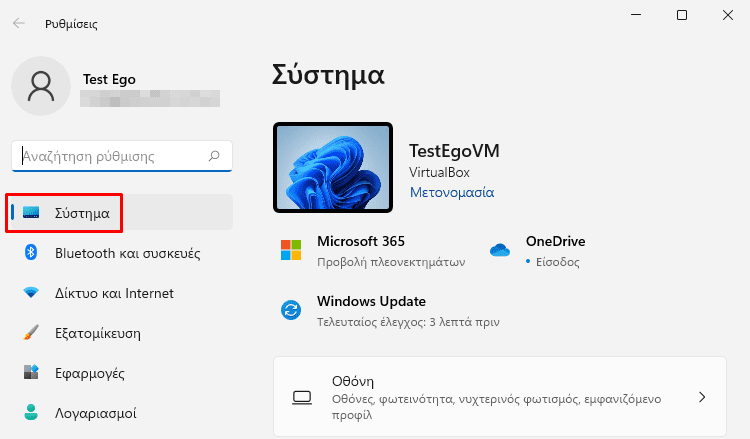Click the Μετονομασία rename link
The width and height of the screenshot is (750, 439).
coord(452,192)
